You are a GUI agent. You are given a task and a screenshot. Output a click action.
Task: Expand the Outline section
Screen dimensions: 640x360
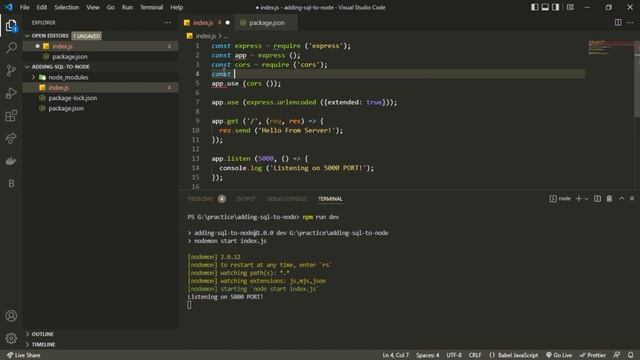pyautogui.click(x=100, y=334)
